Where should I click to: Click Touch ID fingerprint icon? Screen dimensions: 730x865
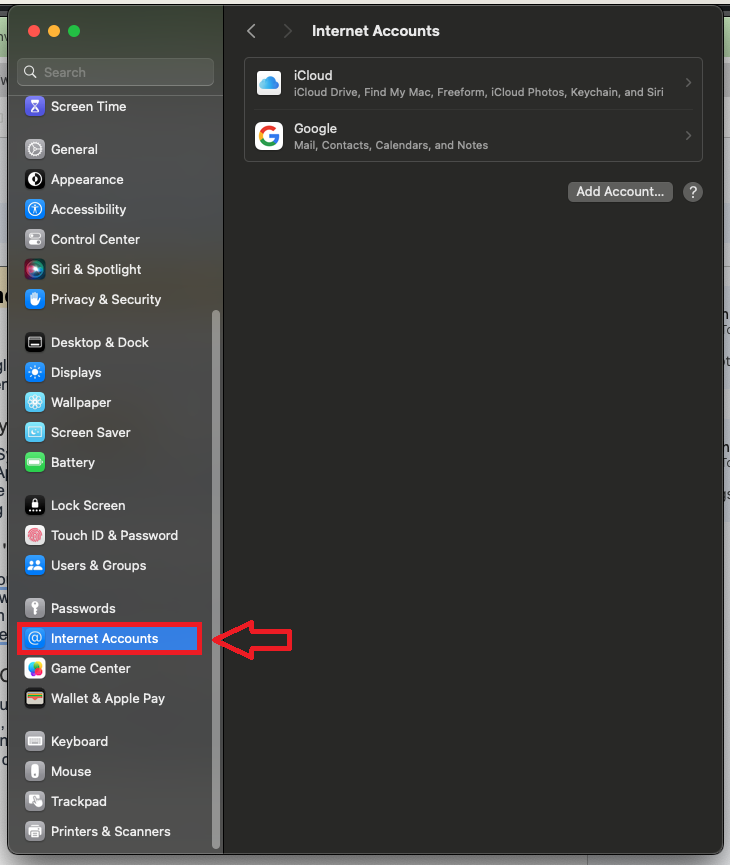tap(35, 535)
